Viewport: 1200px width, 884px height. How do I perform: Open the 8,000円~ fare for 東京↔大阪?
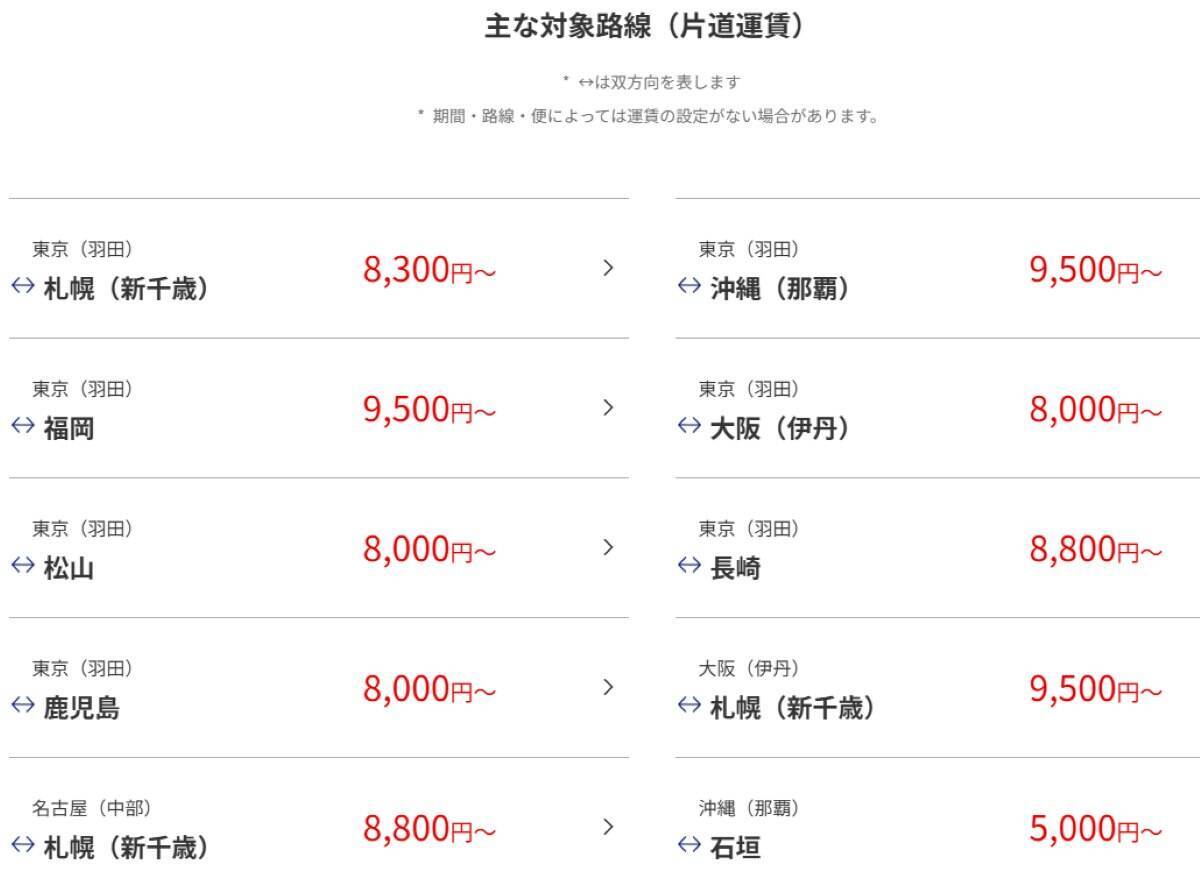click(1095, 410)
